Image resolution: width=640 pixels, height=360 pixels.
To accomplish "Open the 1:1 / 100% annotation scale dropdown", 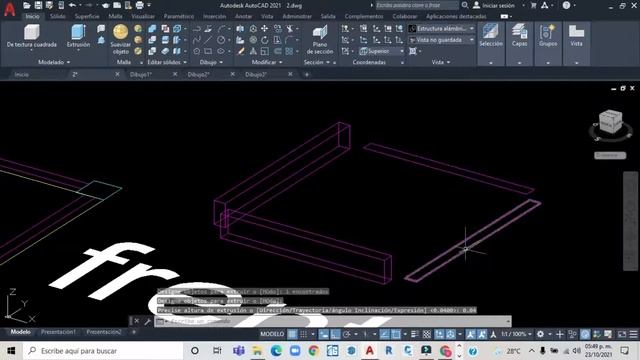I will pos(516,334).
